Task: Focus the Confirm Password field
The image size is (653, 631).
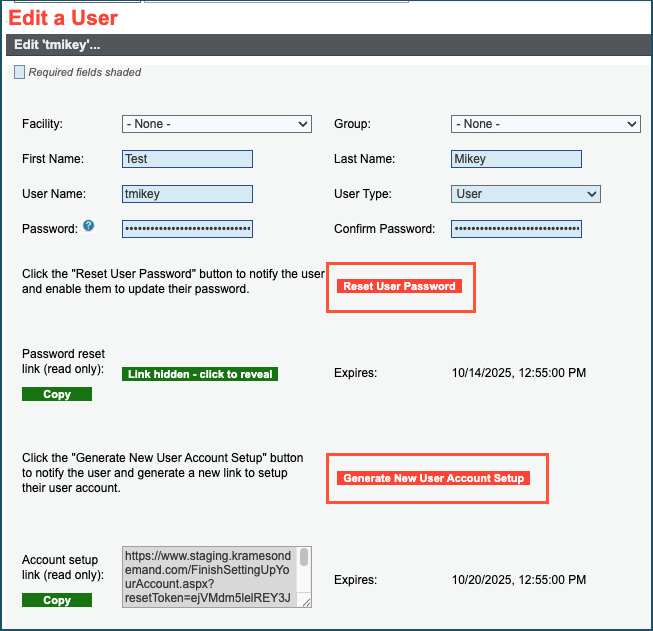Action: pos(516,229)
